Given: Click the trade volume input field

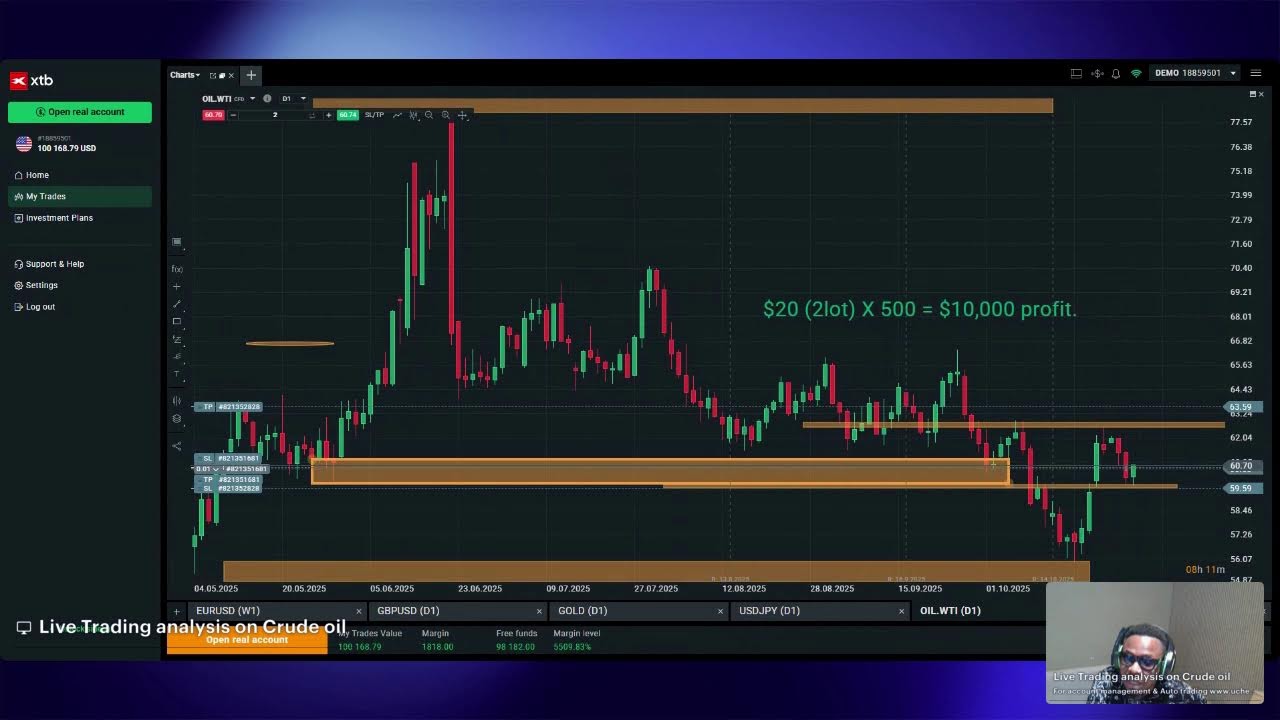Looking at the screenshot, I should pyautogui.click(x=275, y=115).
